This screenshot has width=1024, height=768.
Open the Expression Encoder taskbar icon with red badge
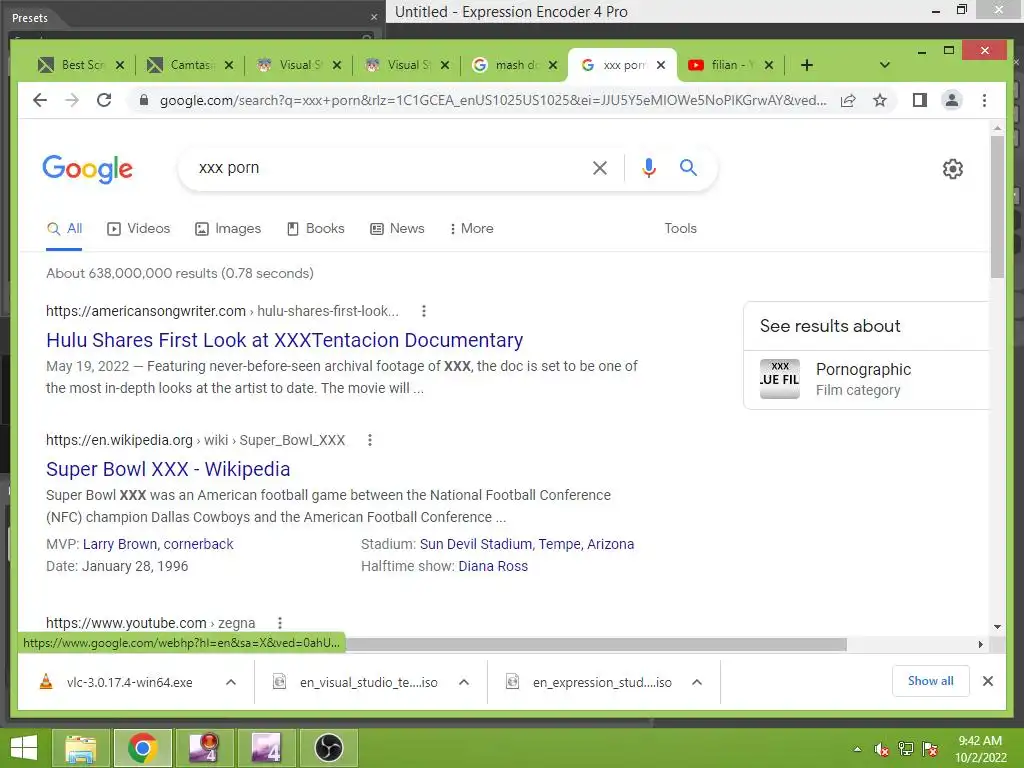point(204,748)
